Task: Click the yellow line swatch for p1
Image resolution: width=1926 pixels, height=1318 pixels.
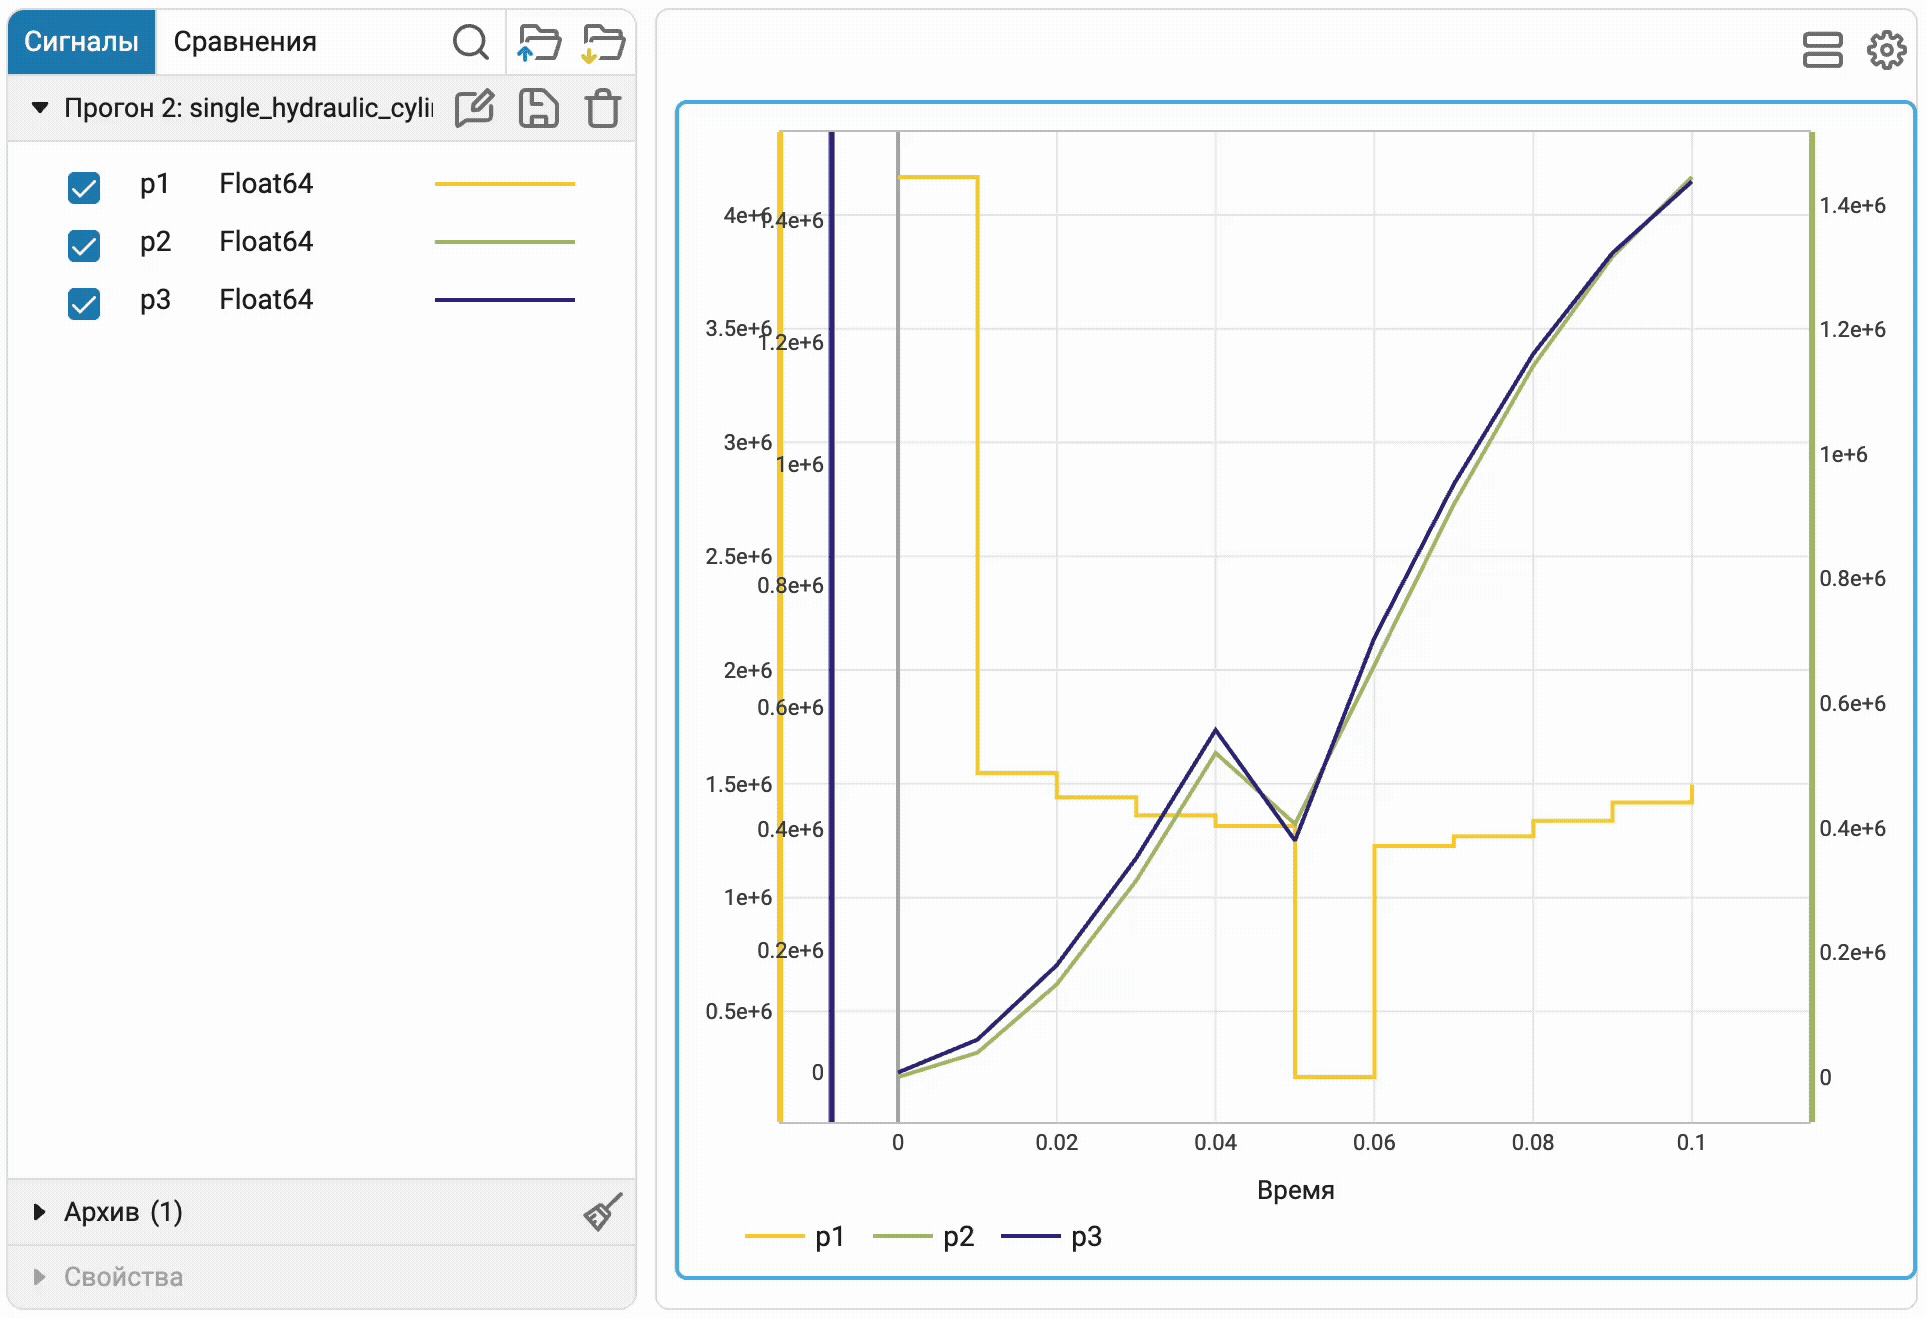Action: pos(504,184)
